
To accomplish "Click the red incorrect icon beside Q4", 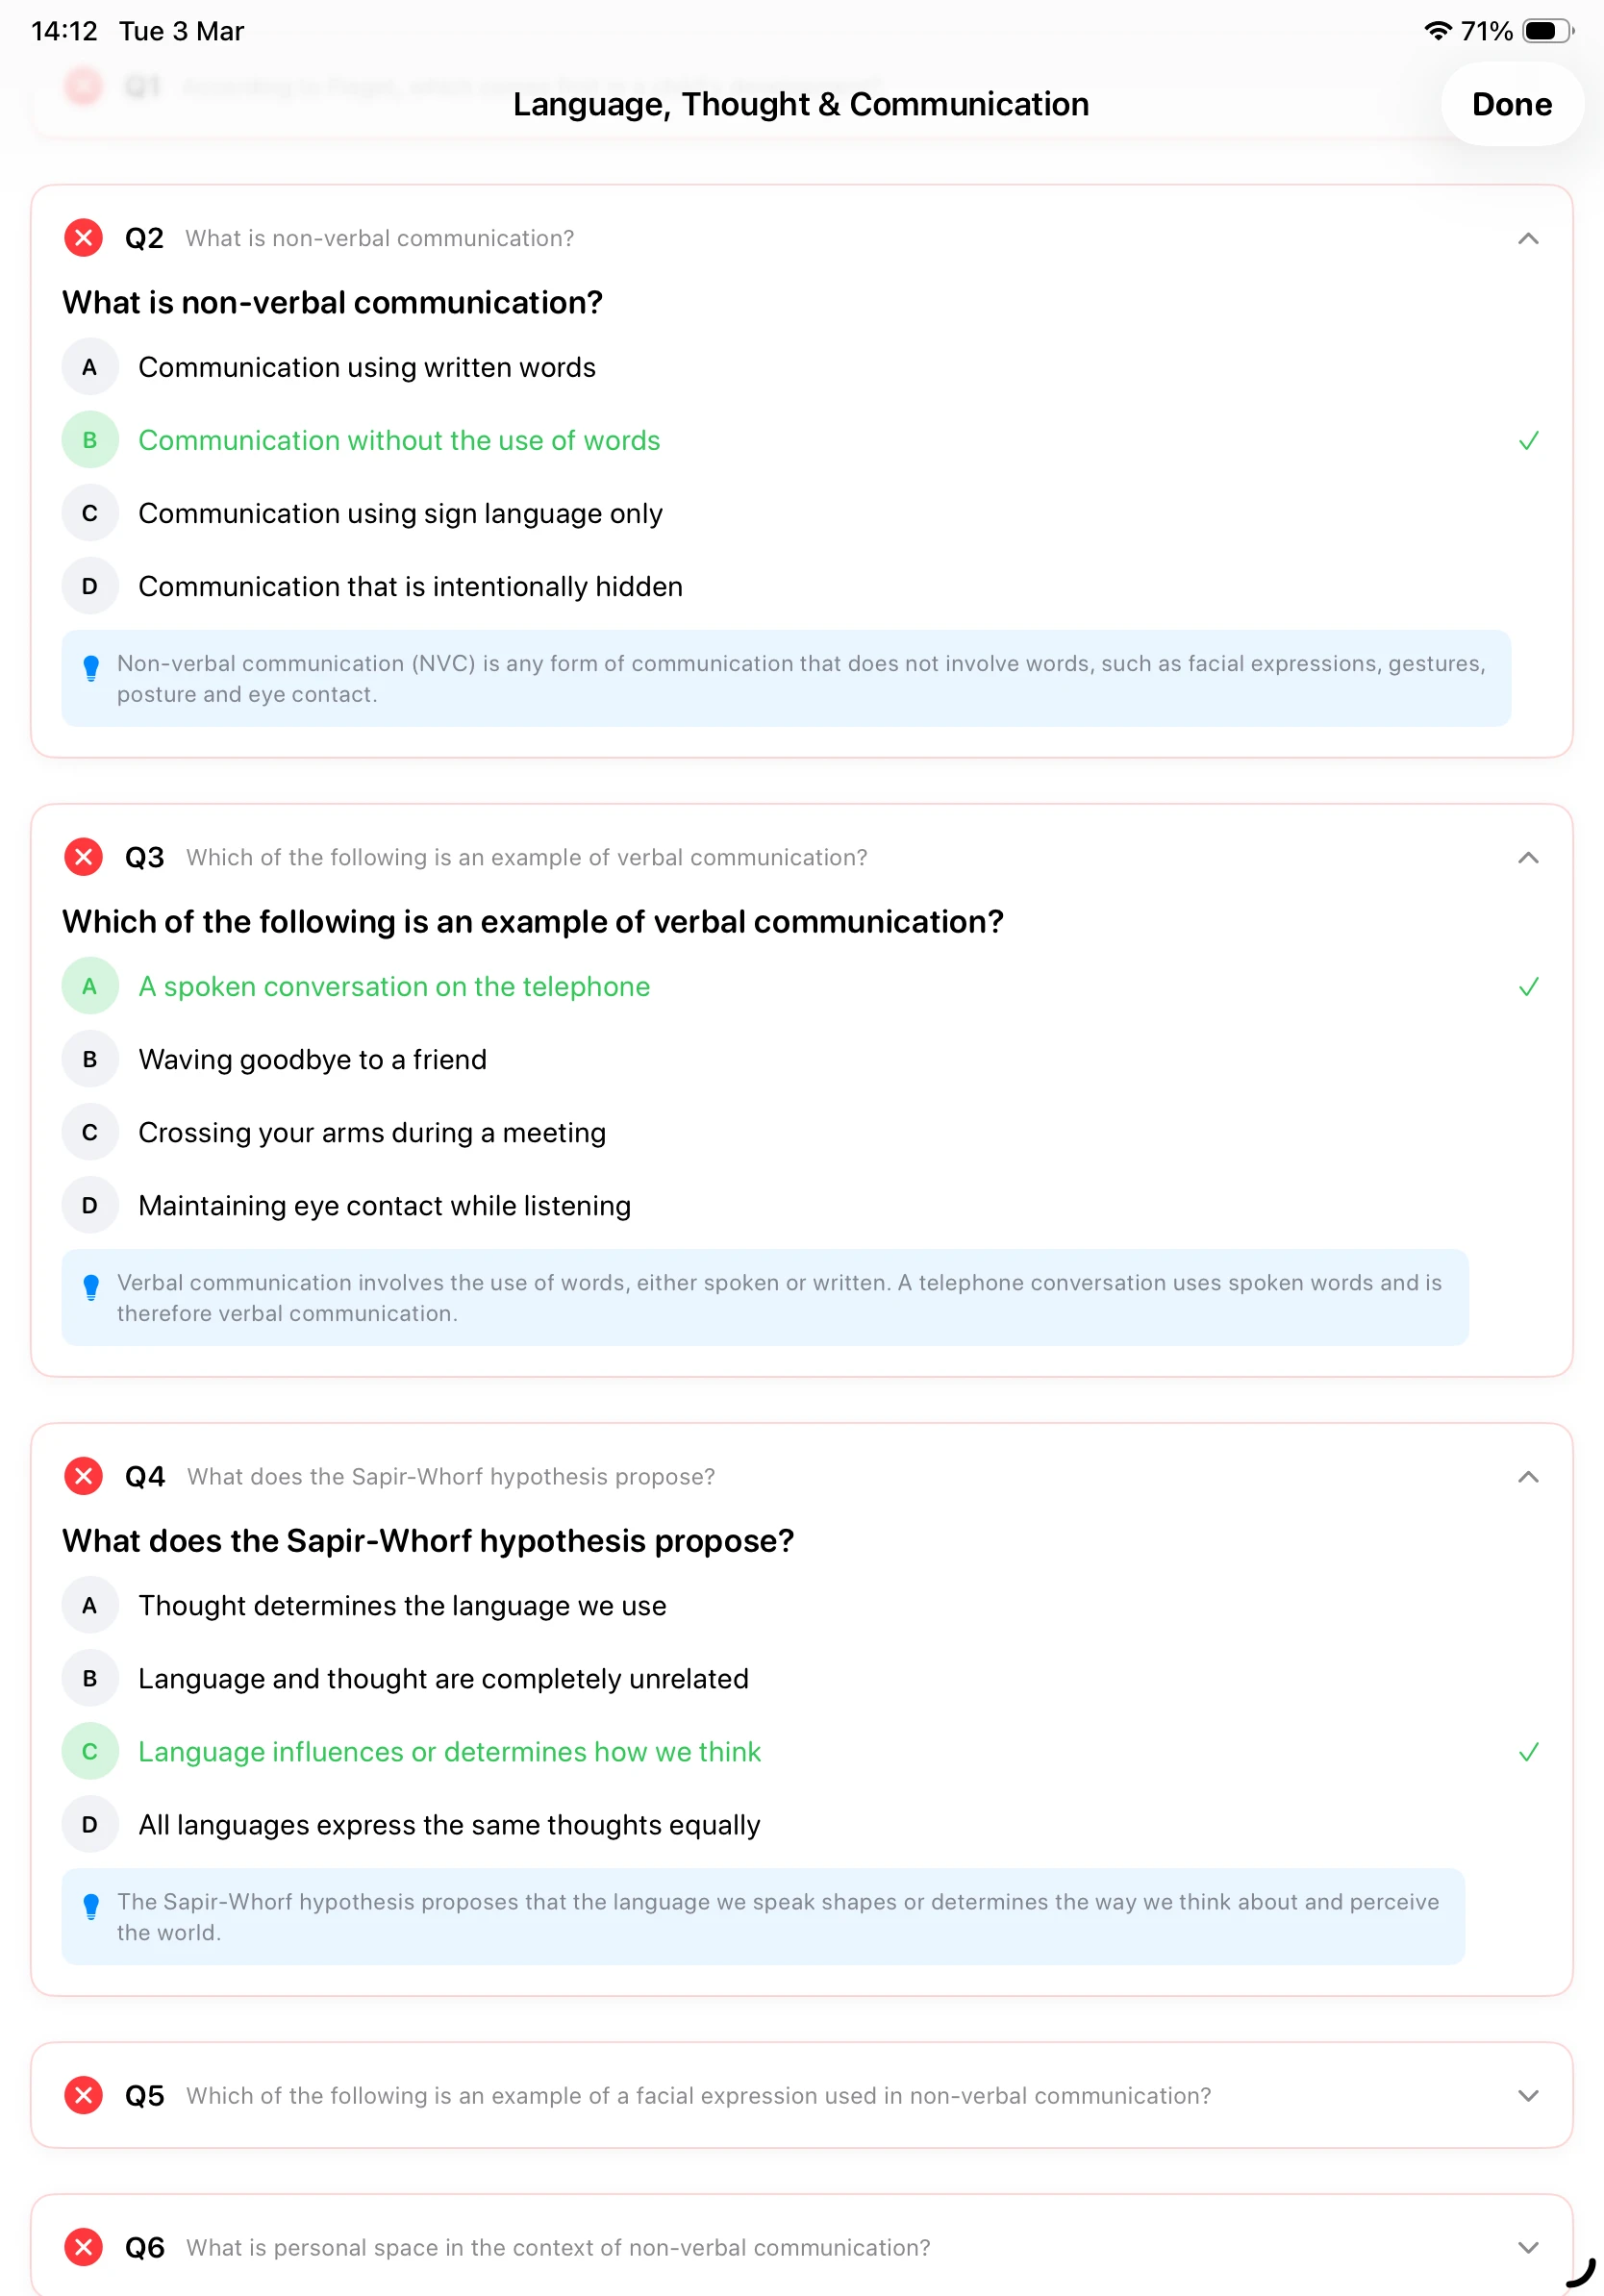I will click(83, 1476).
